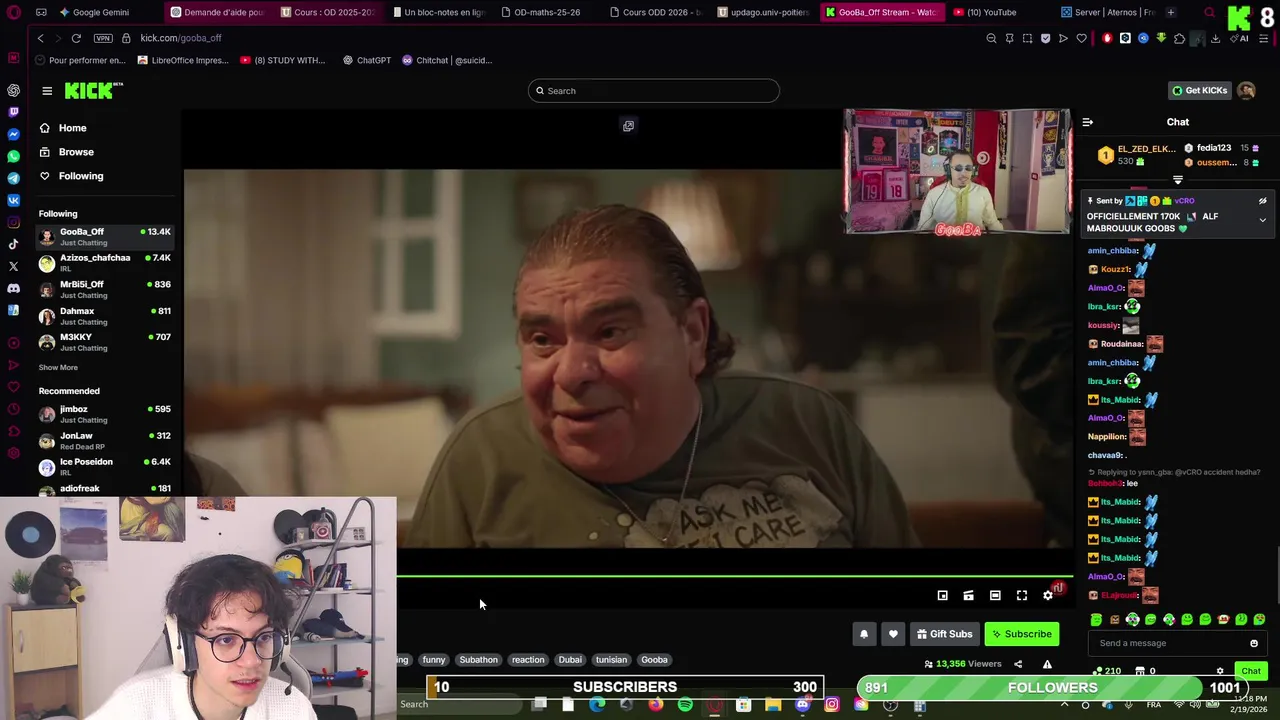This screenshot has width=1280, height=720.
Task: Open a new browser tab
Action: tap(1171, 12)
